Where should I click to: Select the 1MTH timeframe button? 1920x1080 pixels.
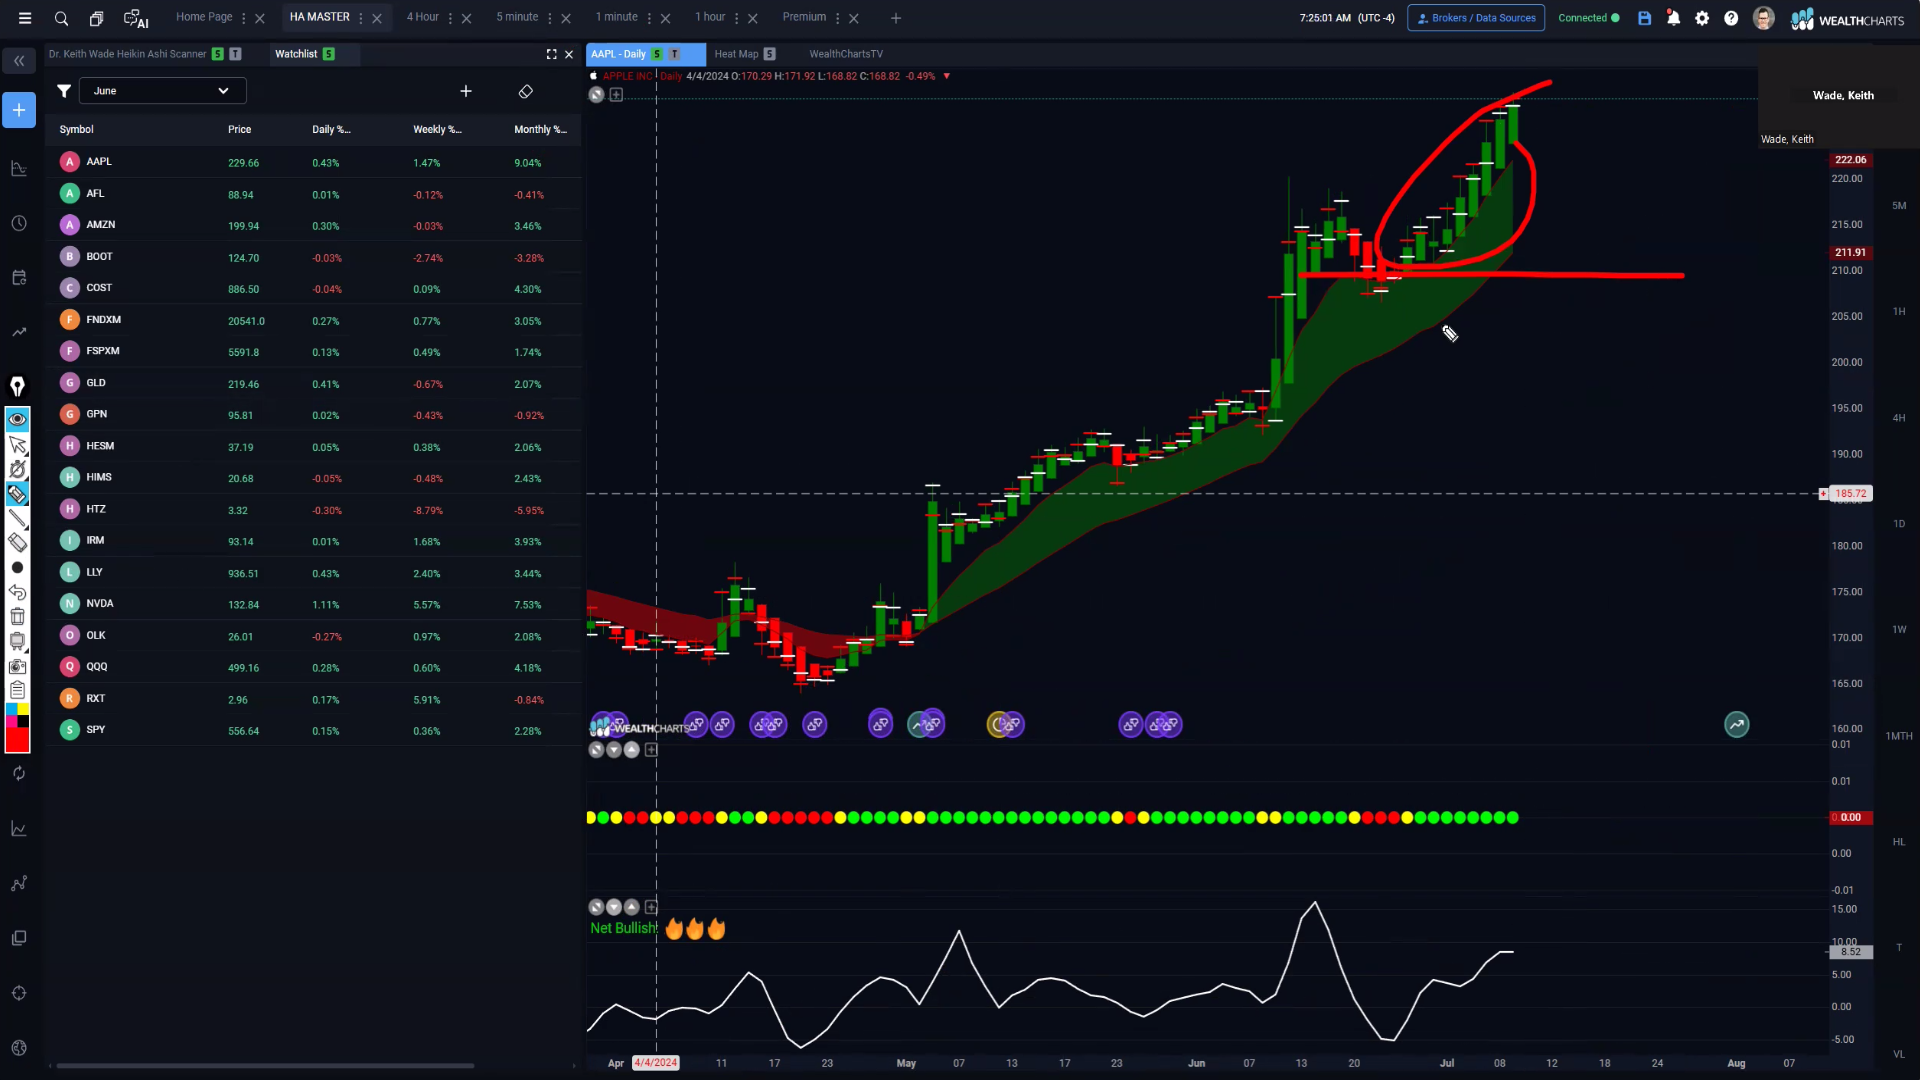pyautogui.click(x=1899, y=736)
